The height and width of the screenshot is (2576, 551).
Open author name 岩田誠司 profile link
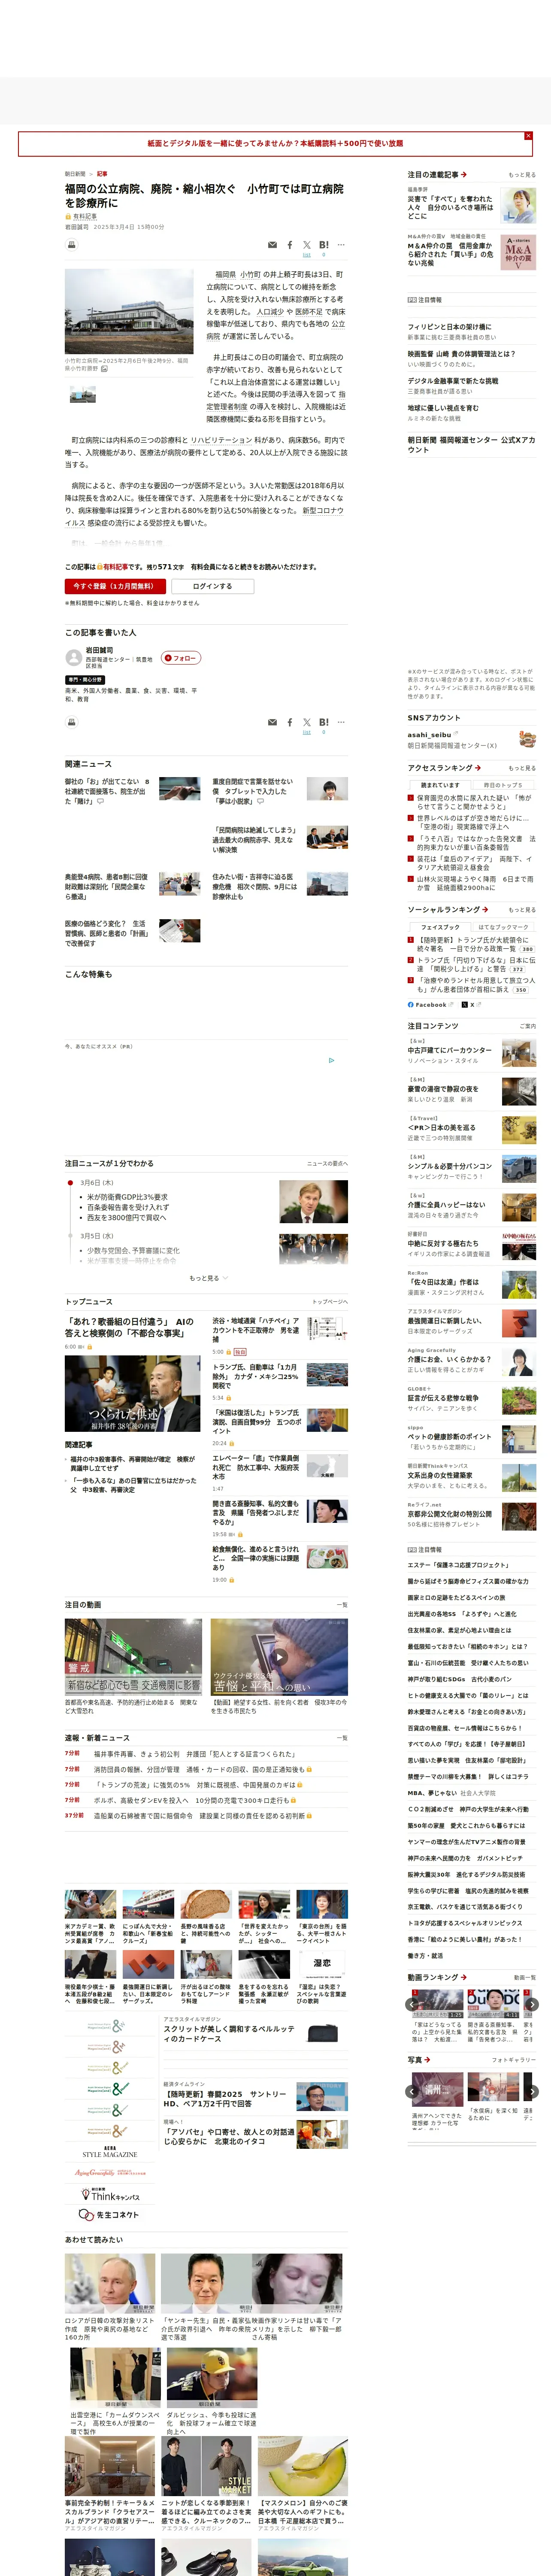pos(99,650)
